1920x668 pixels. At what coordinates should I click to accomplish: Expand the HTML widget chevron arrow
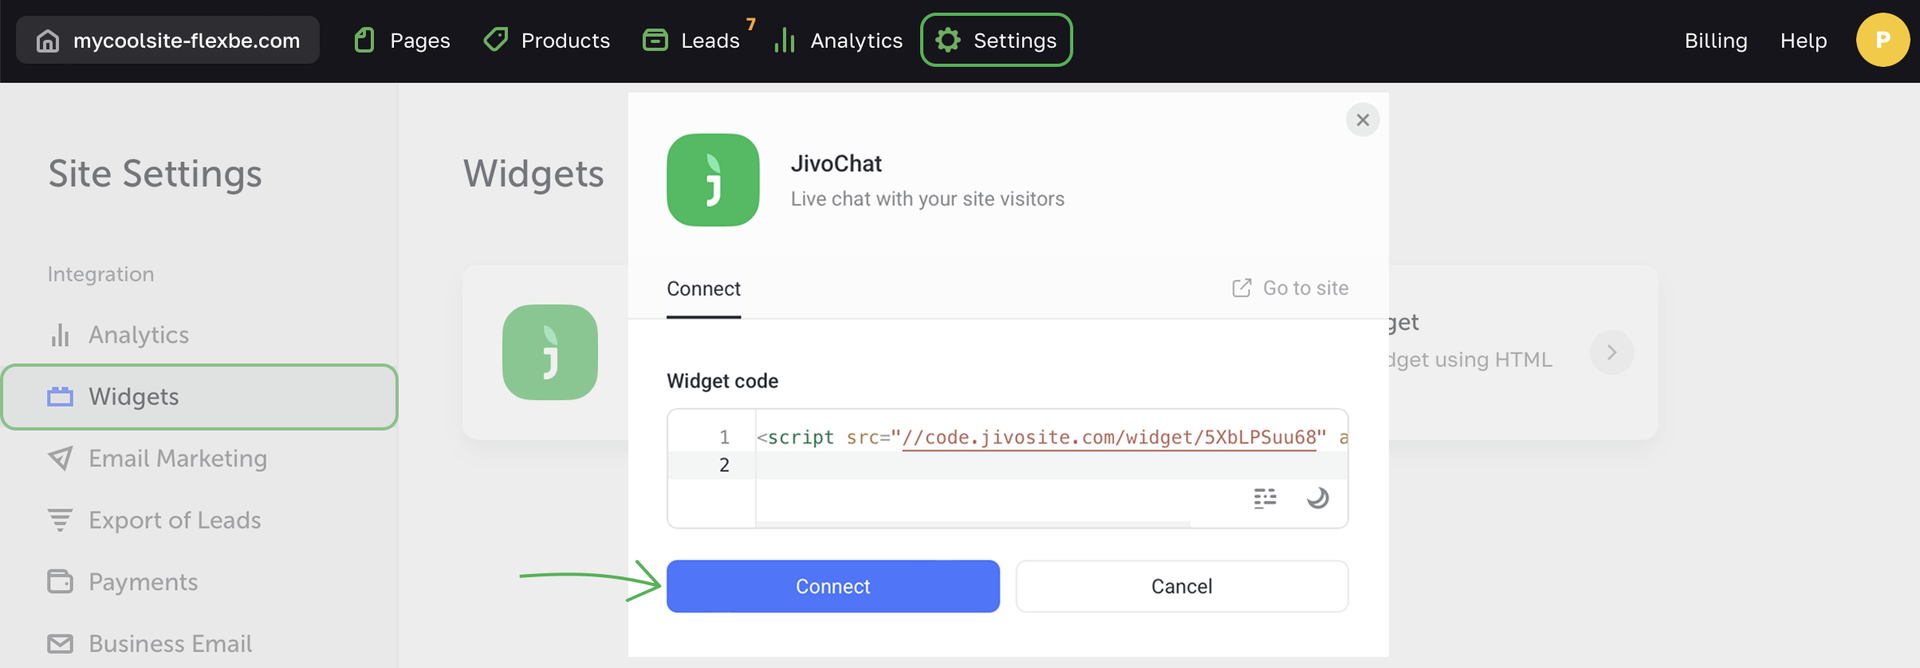(1611, 352)
